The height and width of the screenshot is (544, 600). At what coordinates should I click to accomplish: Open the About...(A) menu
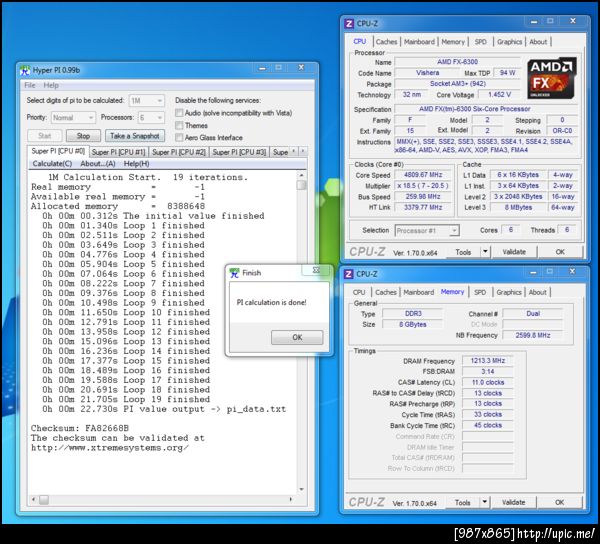(x=98, y=164)
